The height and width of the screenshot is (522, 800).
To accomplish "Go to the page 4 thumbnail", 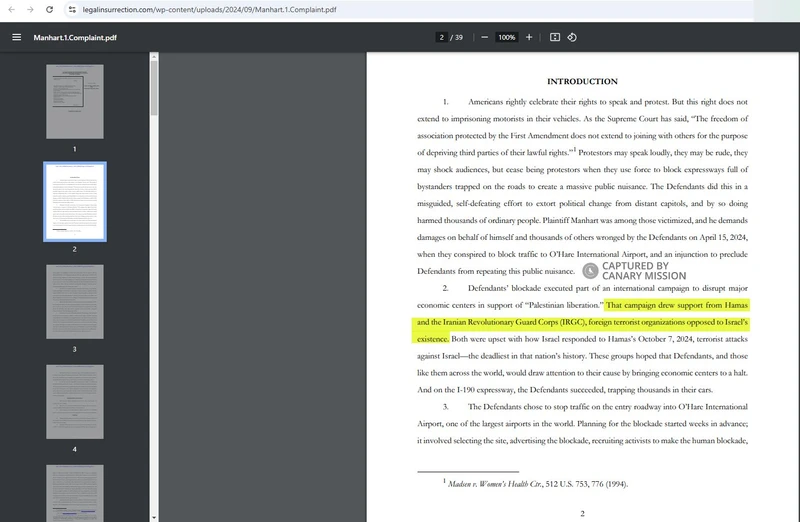I will [74, 401].
